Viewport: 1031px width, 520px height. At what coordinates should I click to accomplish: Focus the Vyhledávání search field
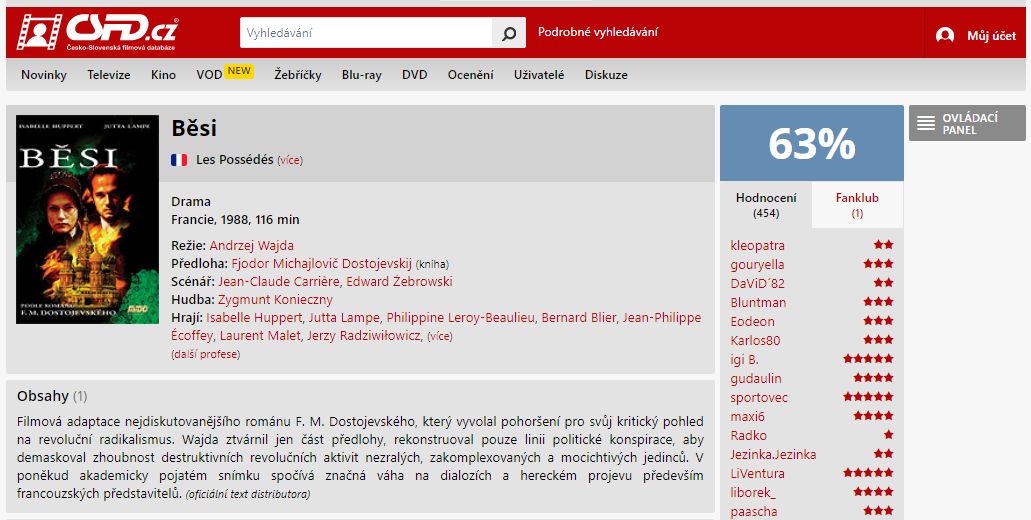[x=366, y=33]
